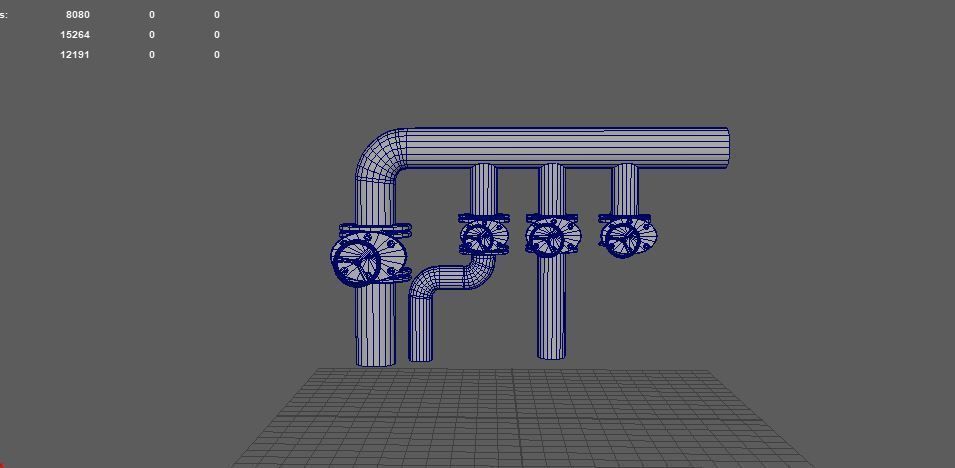Select the valve on the long third pipe
Image resolution: width=955 pixels, height=468 pixels.
[552, 236]
